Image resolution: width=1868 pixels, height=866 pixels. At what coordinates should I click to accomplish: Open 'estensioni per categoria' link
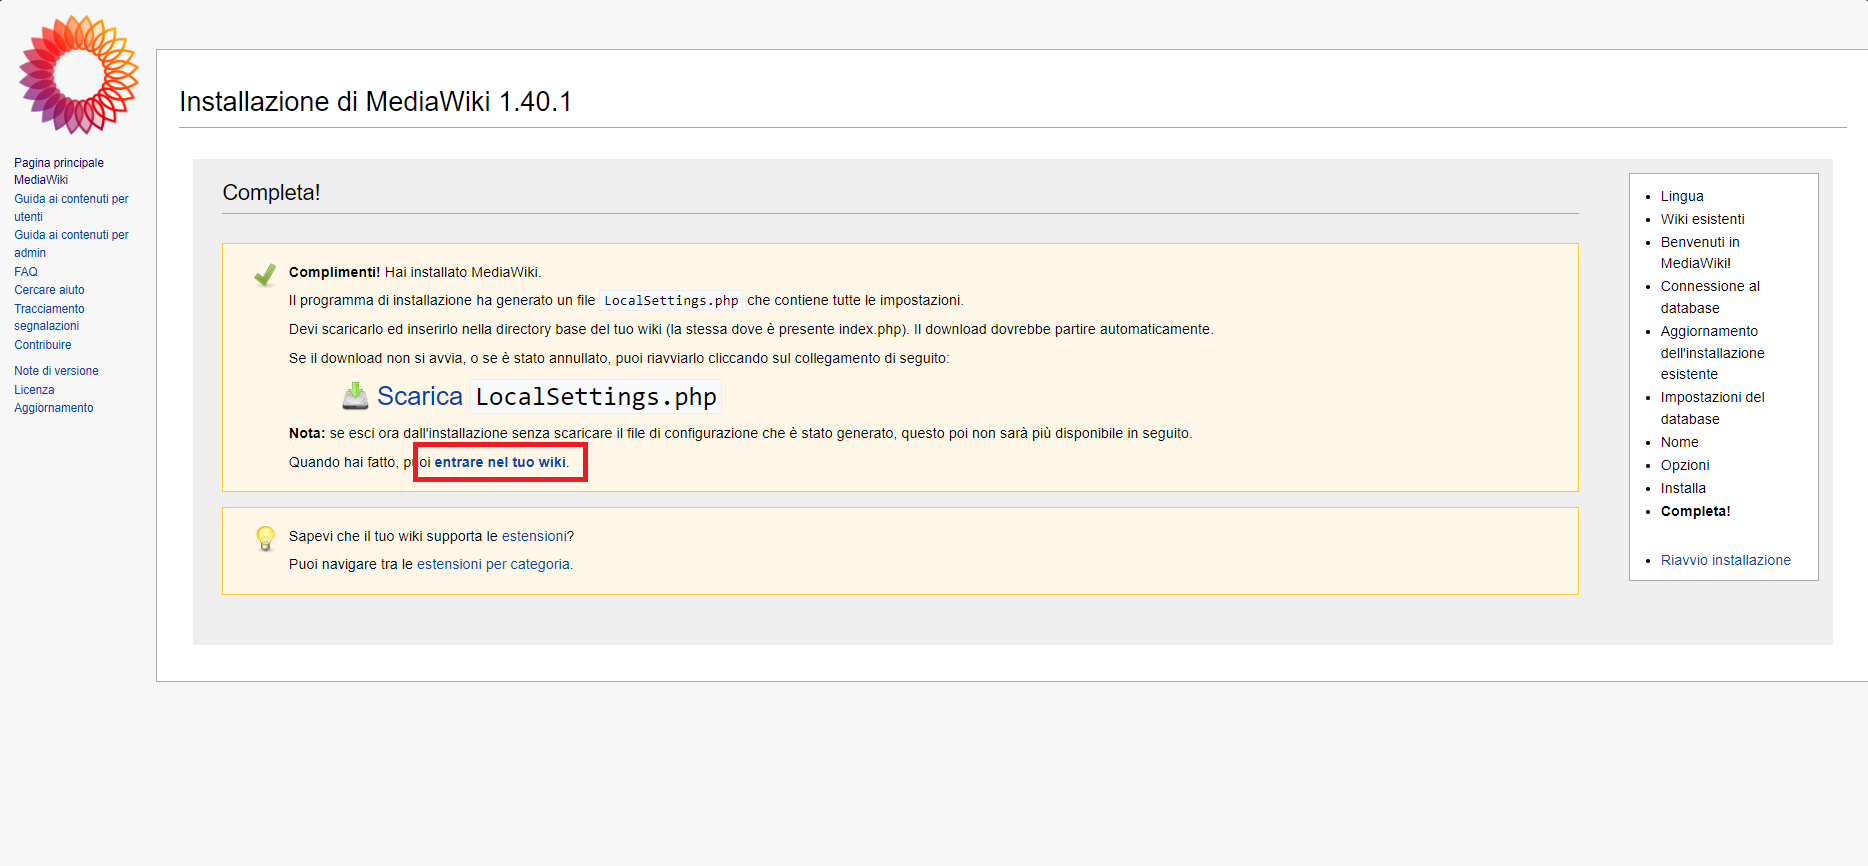493,564
